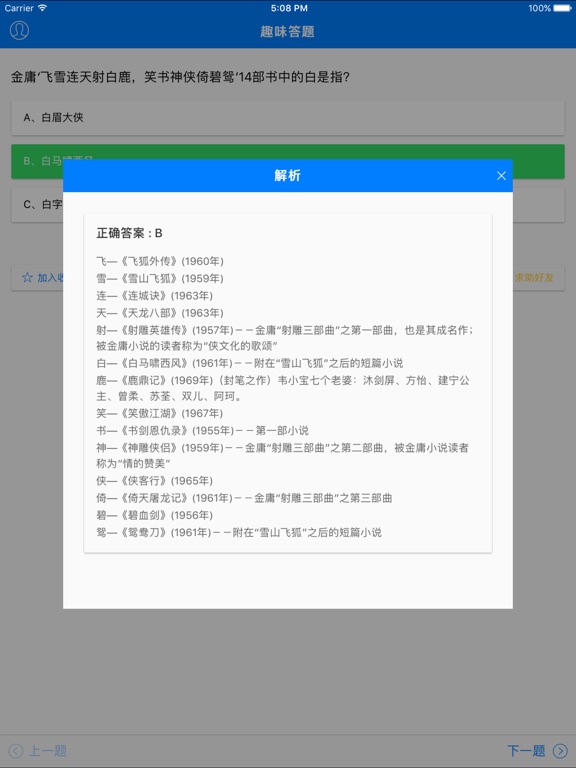The width and height of the screenshot is (576, 768).
Task: Open the user profile icon
Action: (x=19, y=30)
